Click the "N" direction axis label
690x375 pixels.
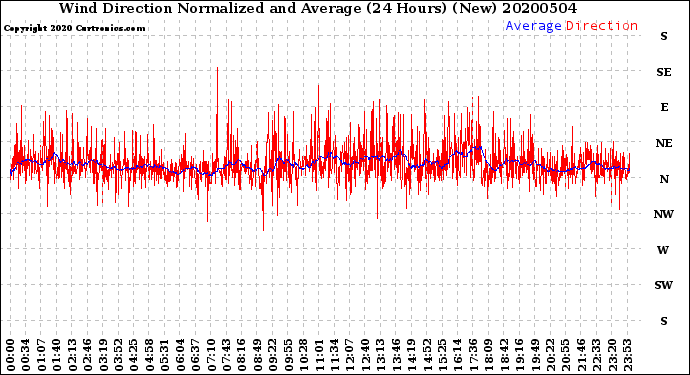(x=664, y=179)
